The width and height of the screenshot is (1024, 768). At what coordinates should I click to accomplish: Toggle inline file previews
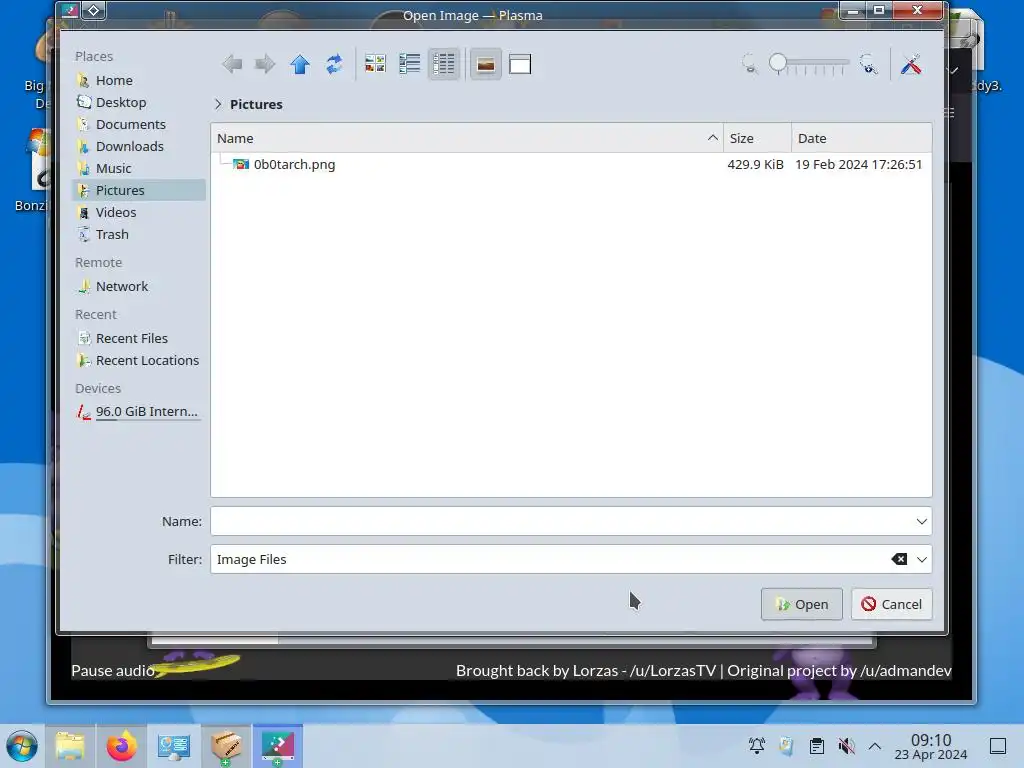pyautogui.click(x=485, y=64)
